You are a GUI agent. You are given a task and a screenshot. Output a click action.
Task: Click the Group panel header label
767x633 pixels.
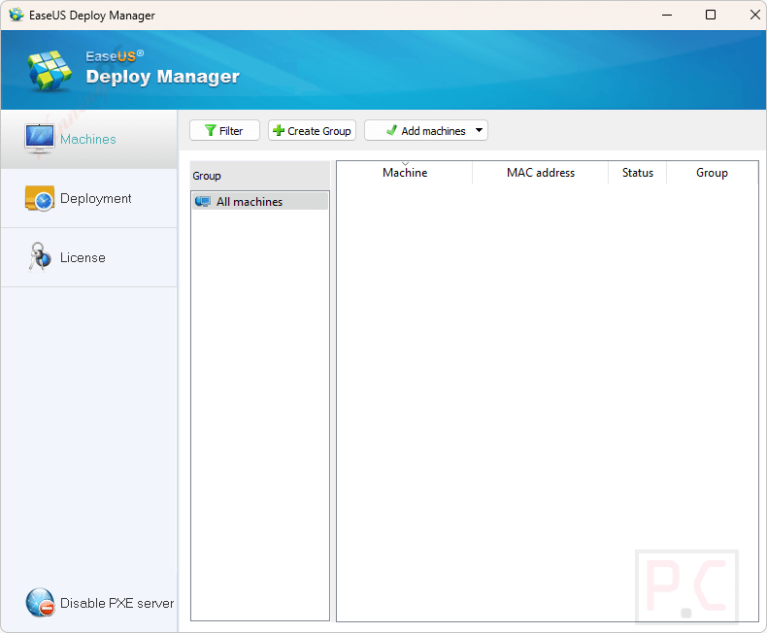click(206, 176)
